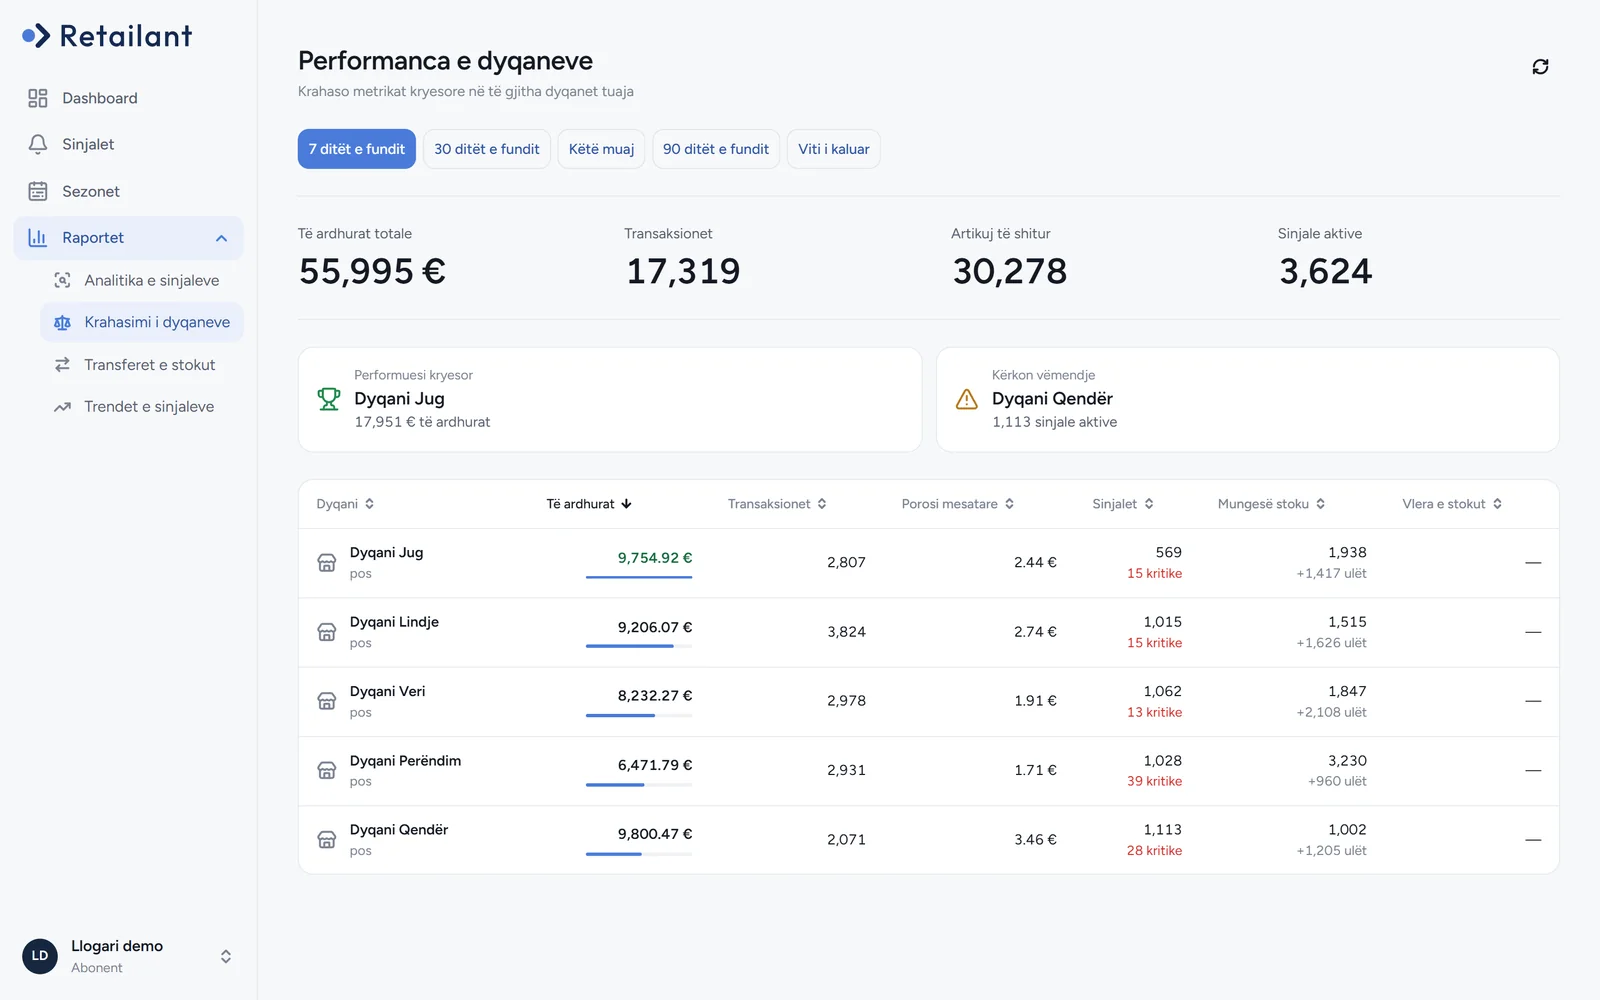The image size is (1600, 1000).
Task: Click the store icon in Dyqani Perëndim row
Action: (327, 770)
